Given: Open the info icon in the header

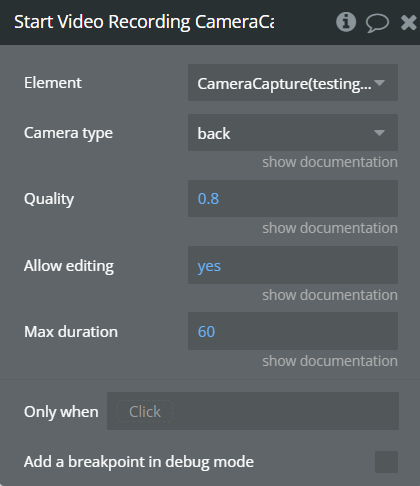Looking at the screenshot, I should 346,22.
